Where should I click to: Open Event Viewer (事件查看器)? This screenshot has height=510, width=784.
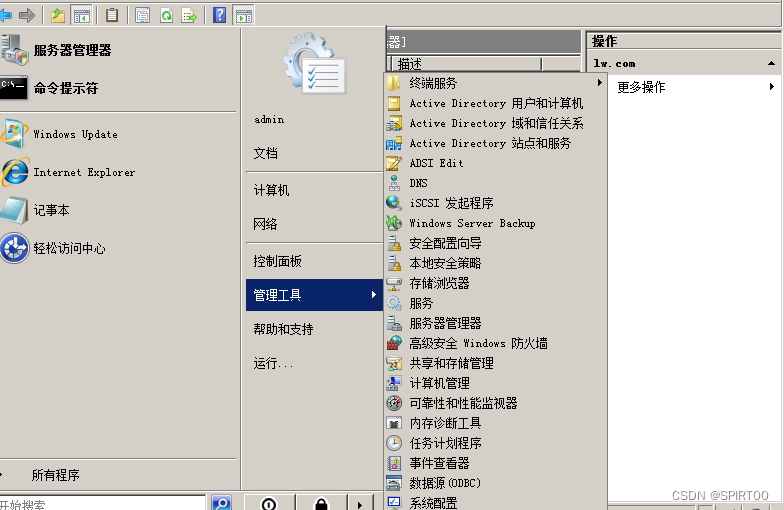(496, 463)
